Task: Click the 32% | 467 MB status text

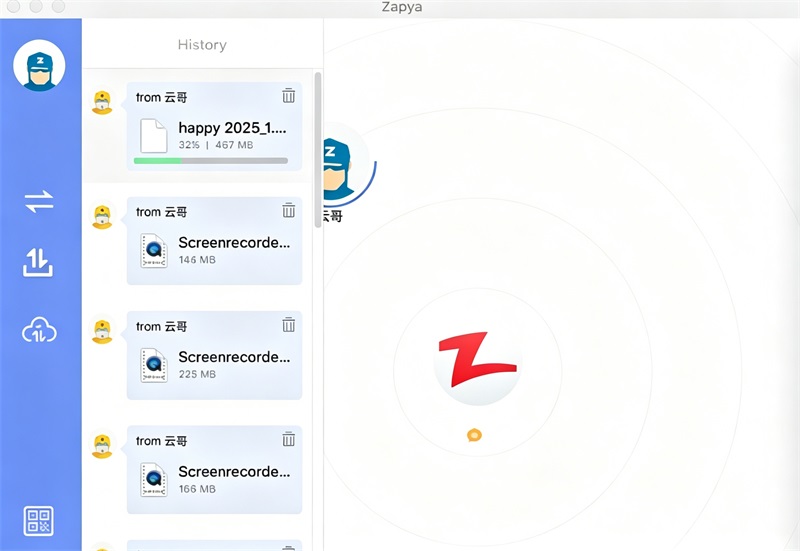Action: point(216,145)
